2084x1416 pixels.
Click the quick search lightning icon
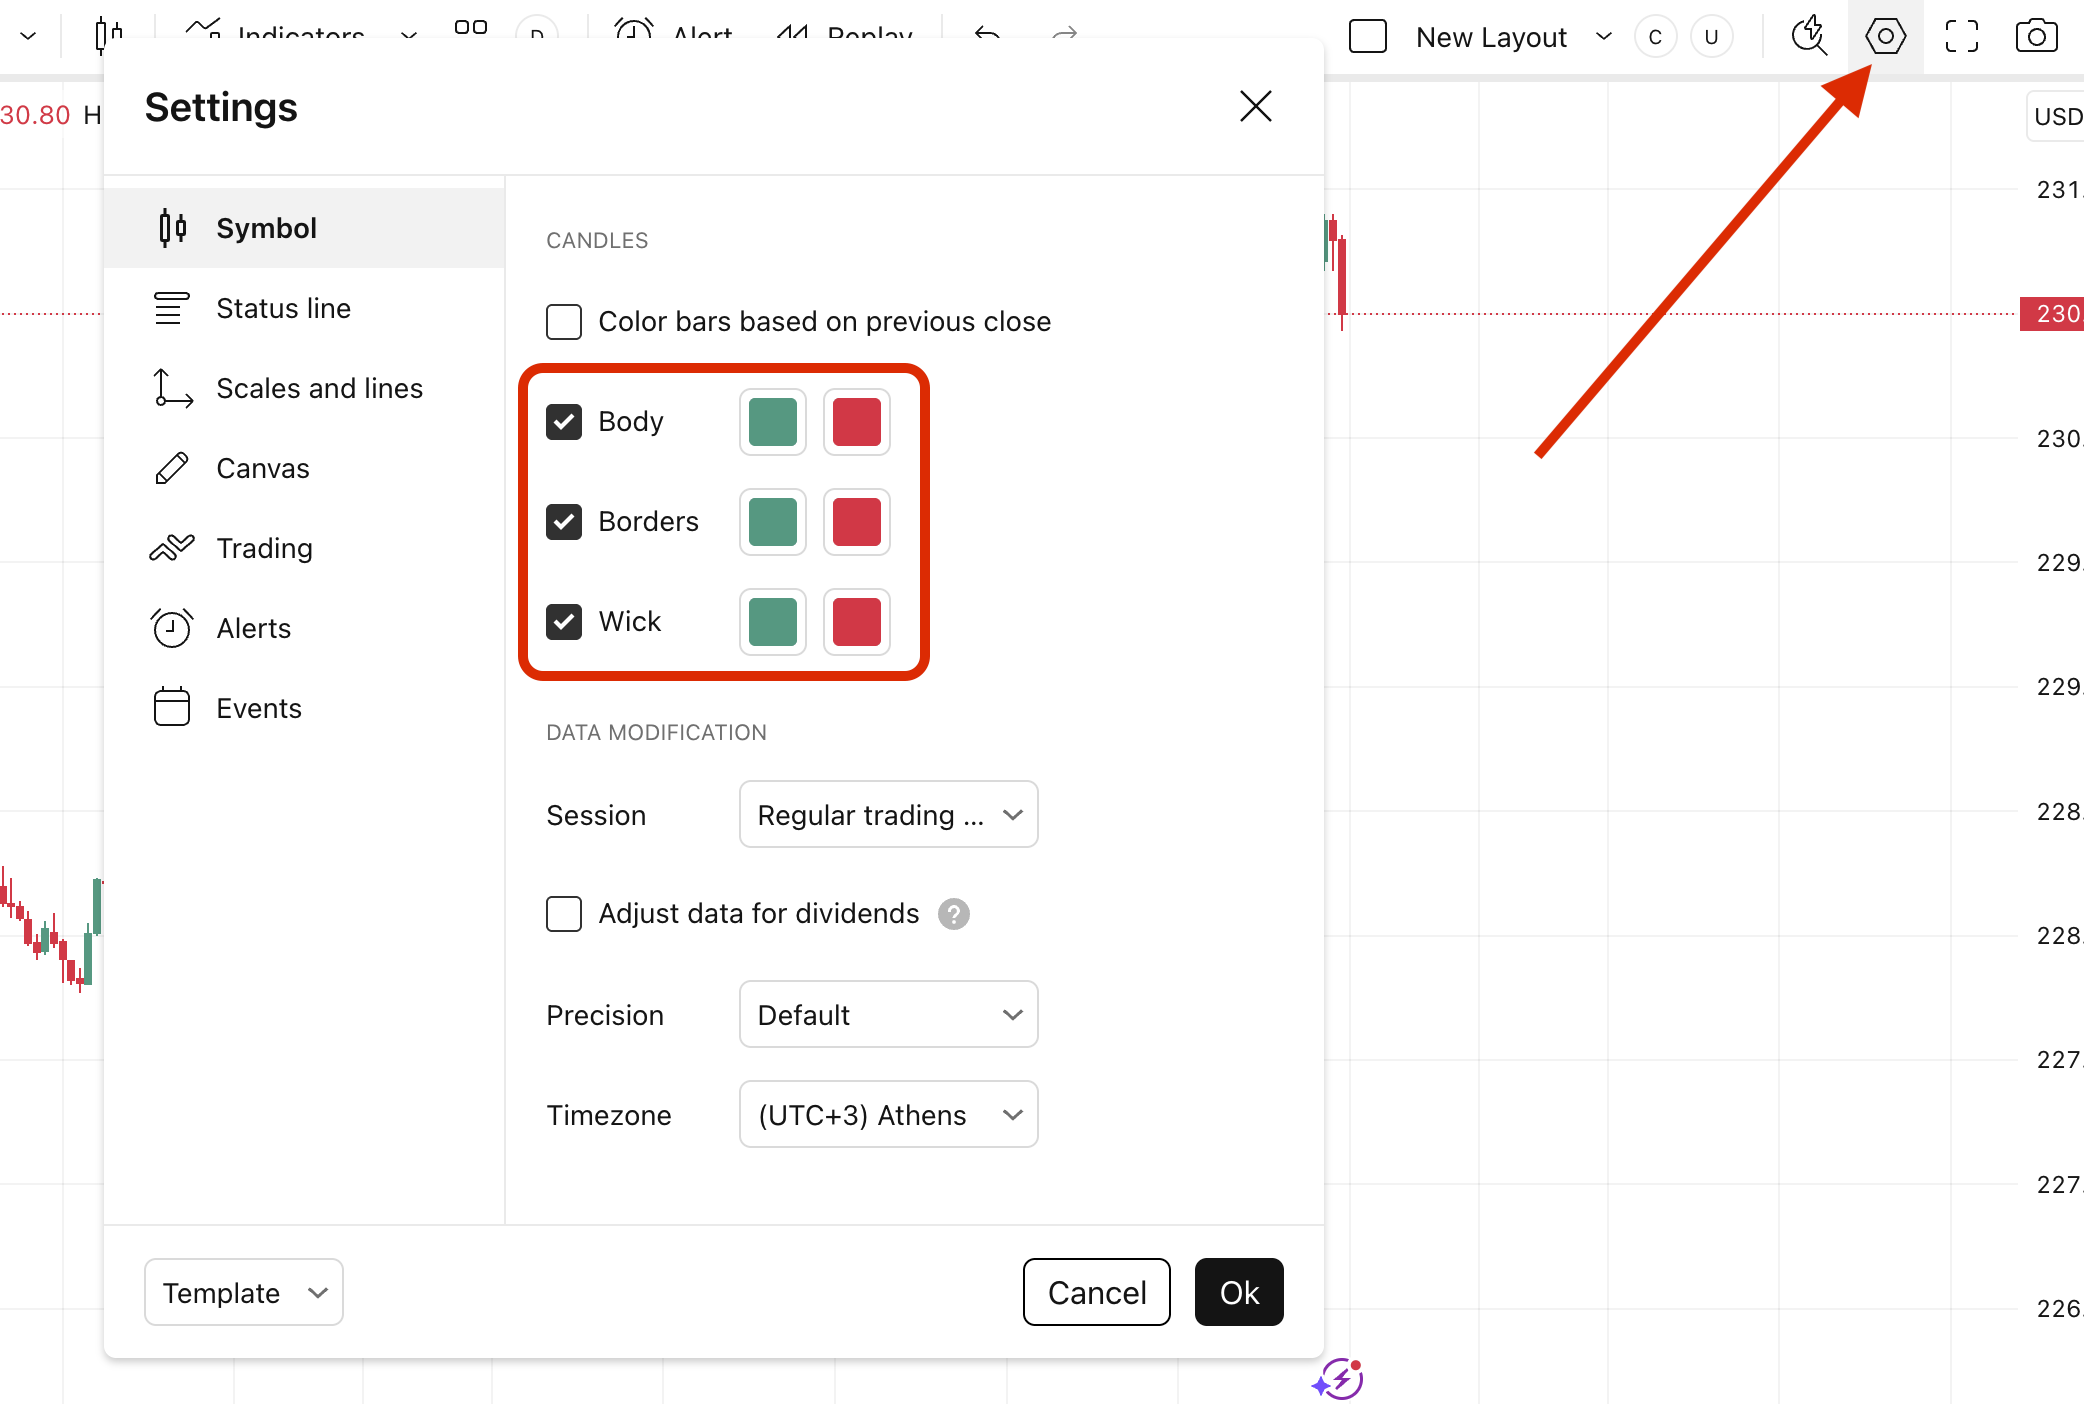(x=1808, y=37)
